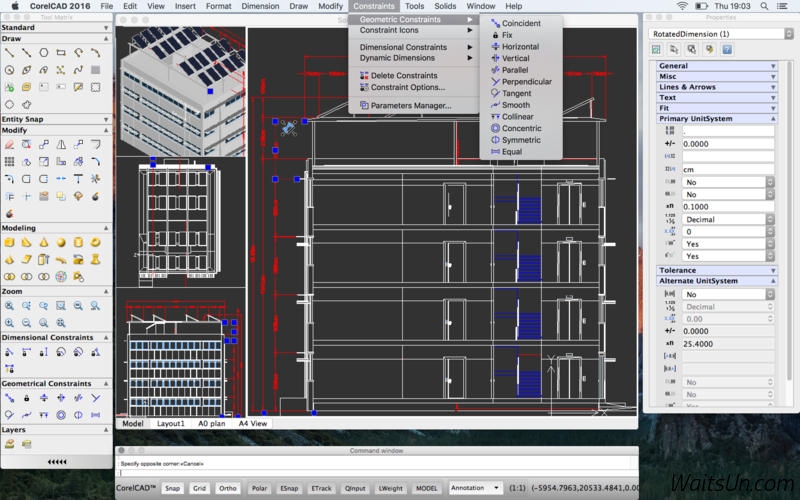Image resolution: width=800 pixels, height=500 pixels.
Task: Open Parameters Manager from Constraints menu
Action: [413, 106]
